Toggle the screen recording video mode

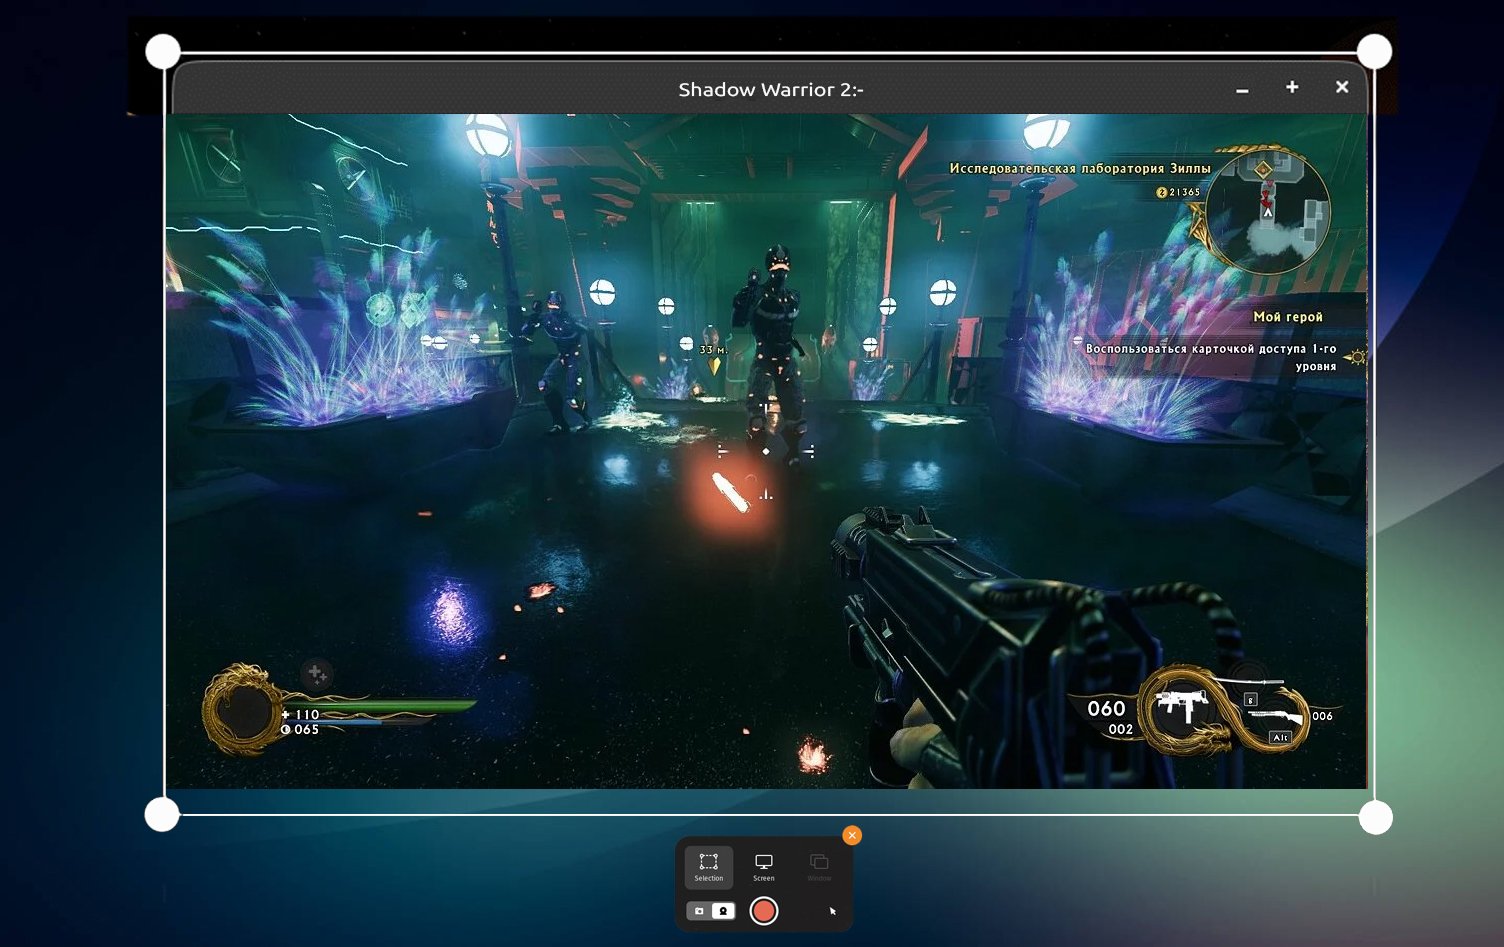click(x=723, y=911)
